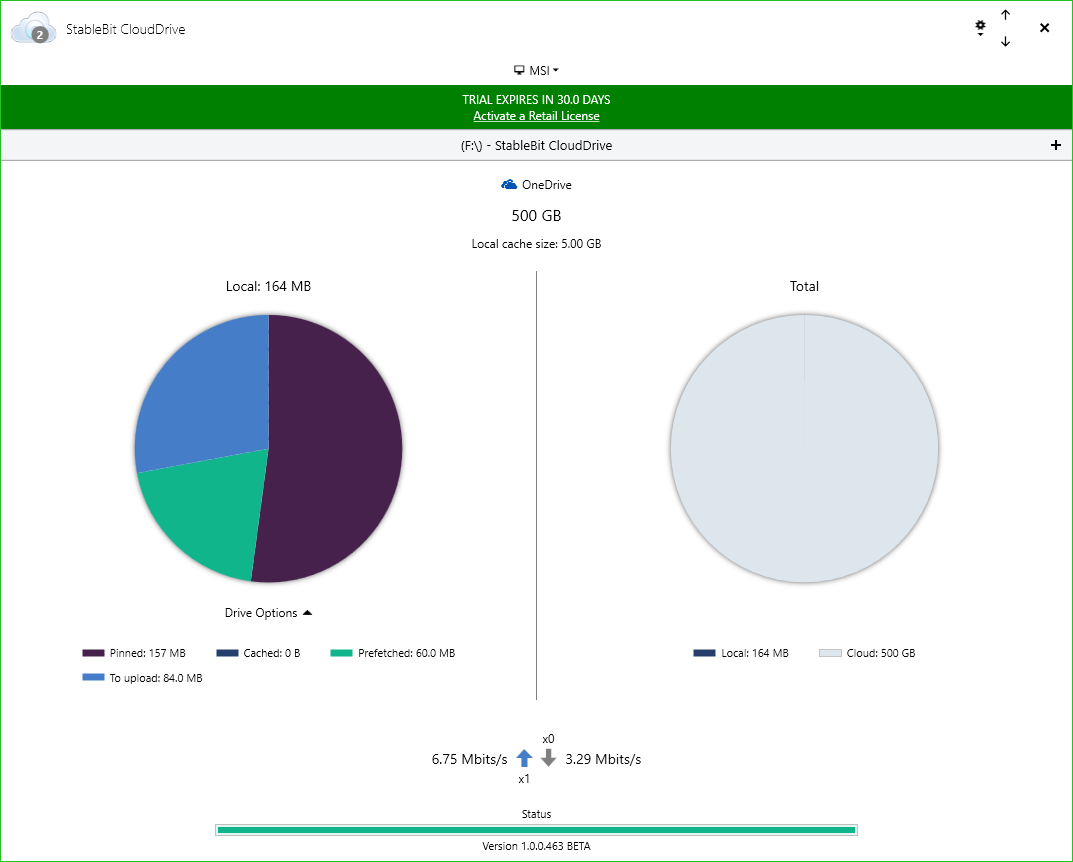1073x862 pixels.
Task: Click the plus icon to add drive
Action: pos(1056,145)
